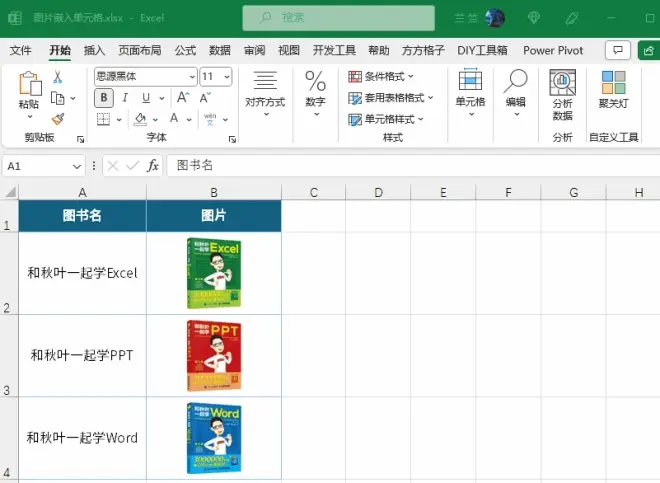Click the Insert Function fx button

click(152, 165)
